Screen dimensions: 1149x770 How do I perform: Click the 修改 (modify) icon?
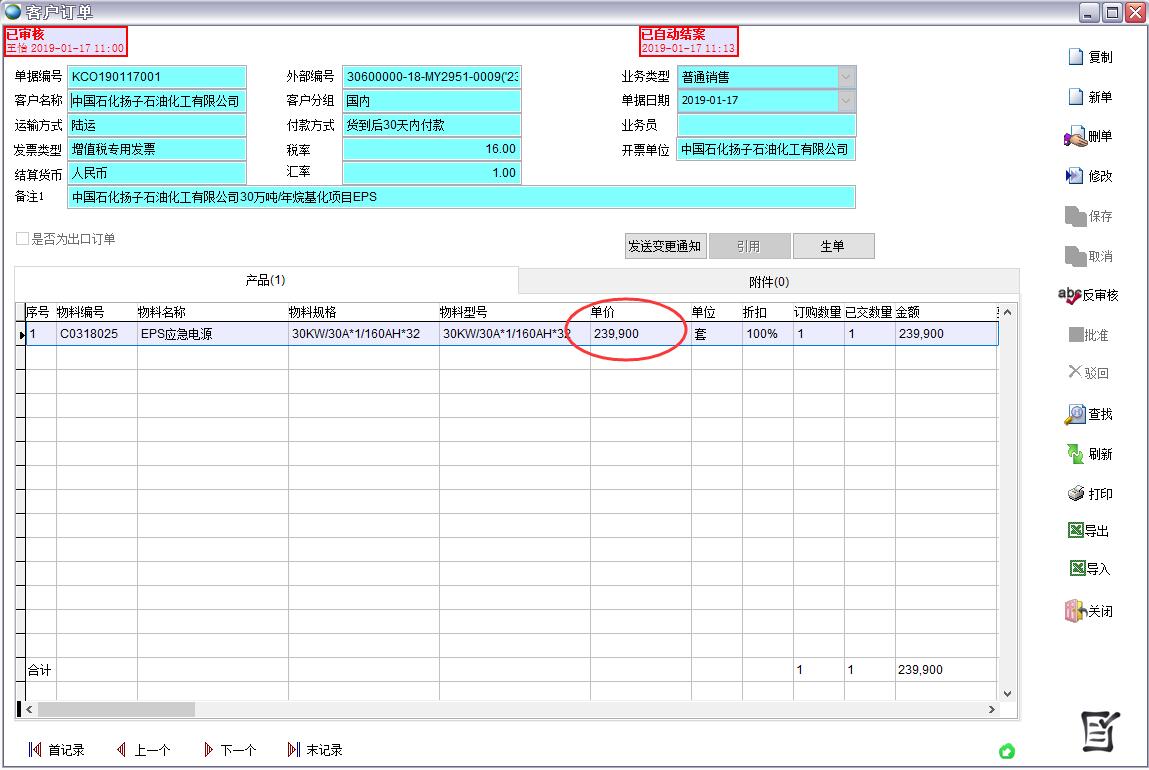(1075, 176)
